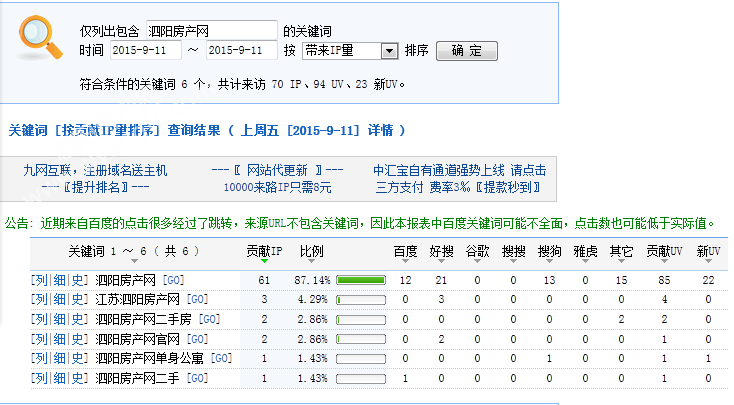The image size is (734, 405).
Task: Click the 87.14% green progress bar
Action: point(359,280)
